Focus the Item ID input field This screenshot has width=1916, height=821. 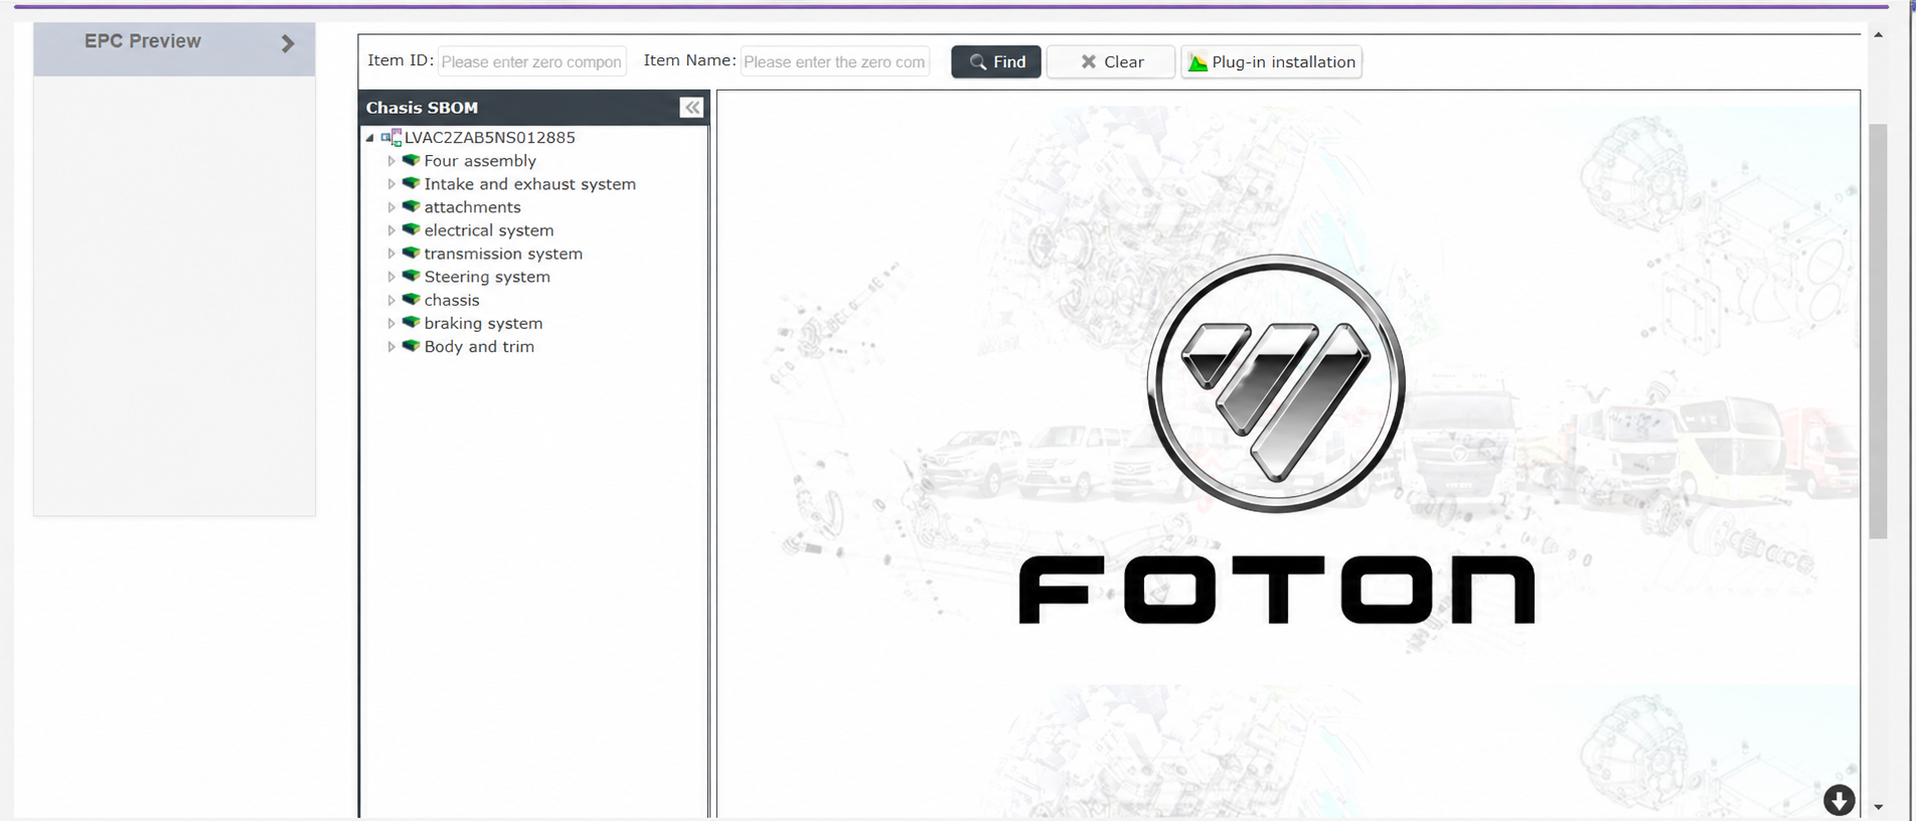532,62
